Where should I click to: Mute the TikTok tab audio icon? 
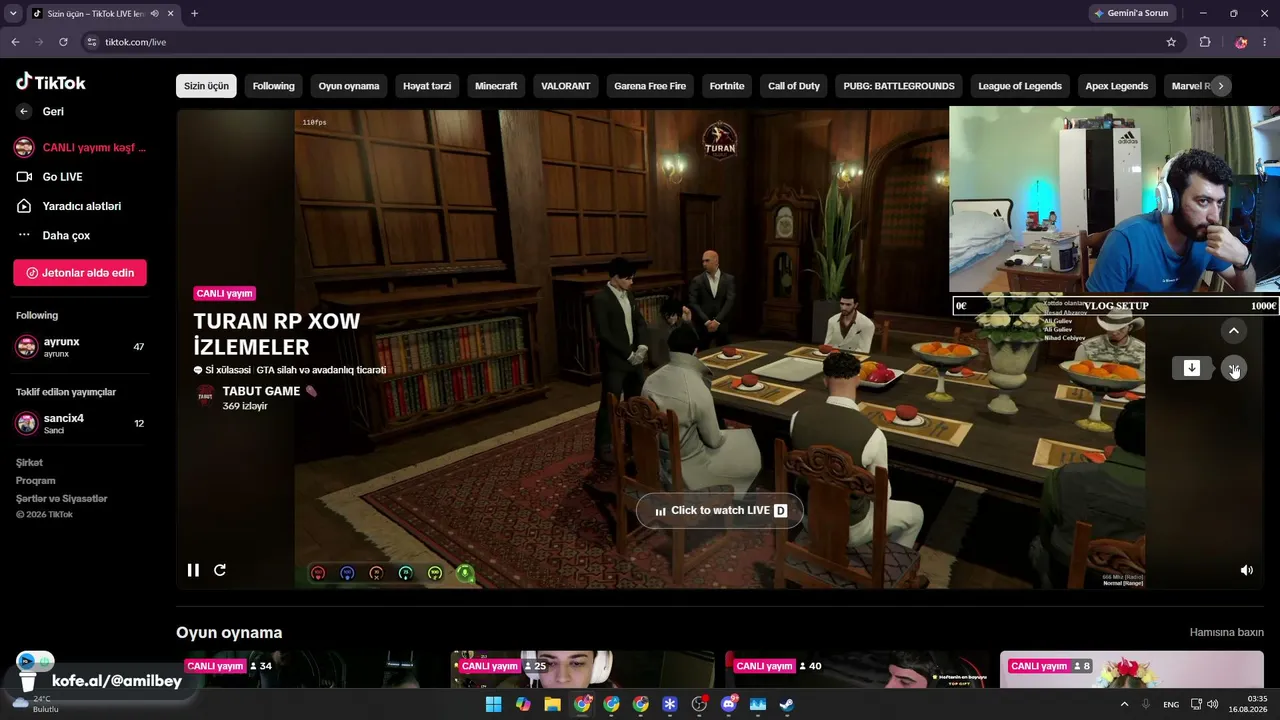(x=154, y=13)
